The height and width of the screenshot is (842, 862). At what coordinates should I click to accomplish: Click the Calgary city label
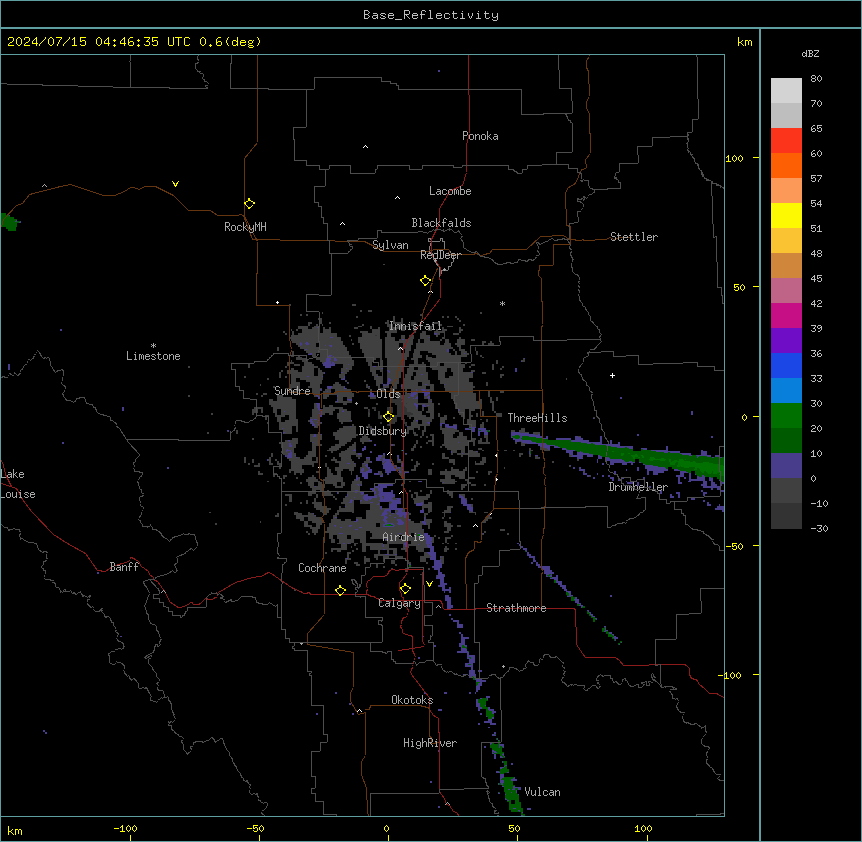(x=399, y=603)
